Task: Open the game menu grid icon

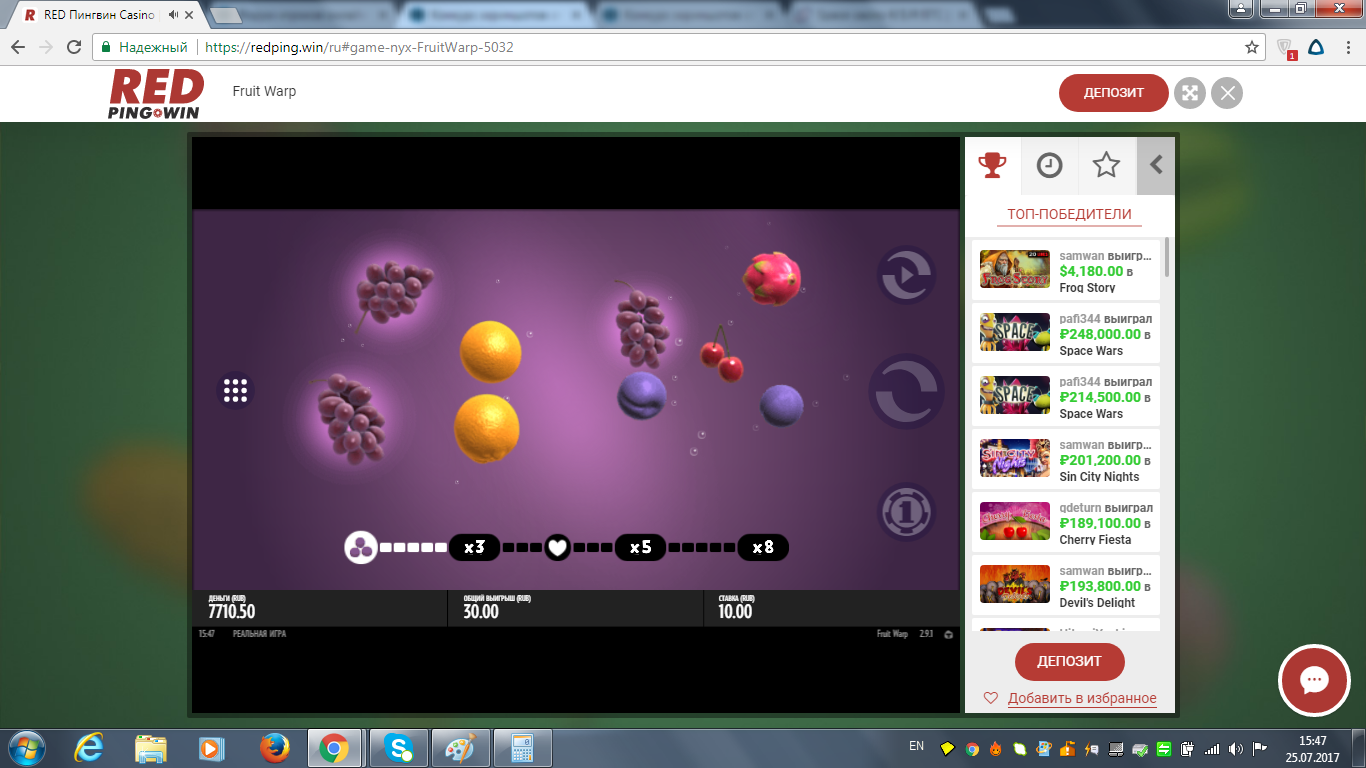Action: pyautogui.click(x=236, y=390)
